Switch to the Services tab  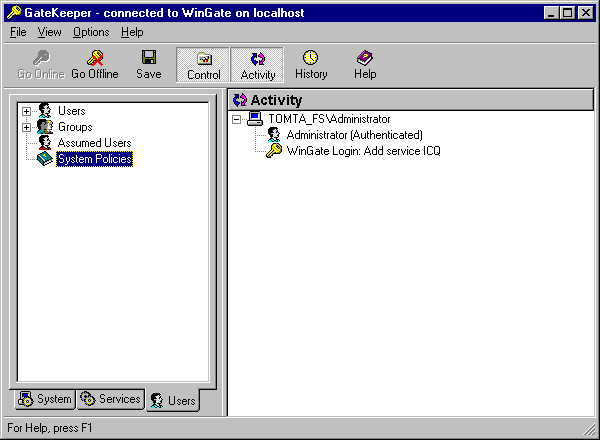[111, 399]
